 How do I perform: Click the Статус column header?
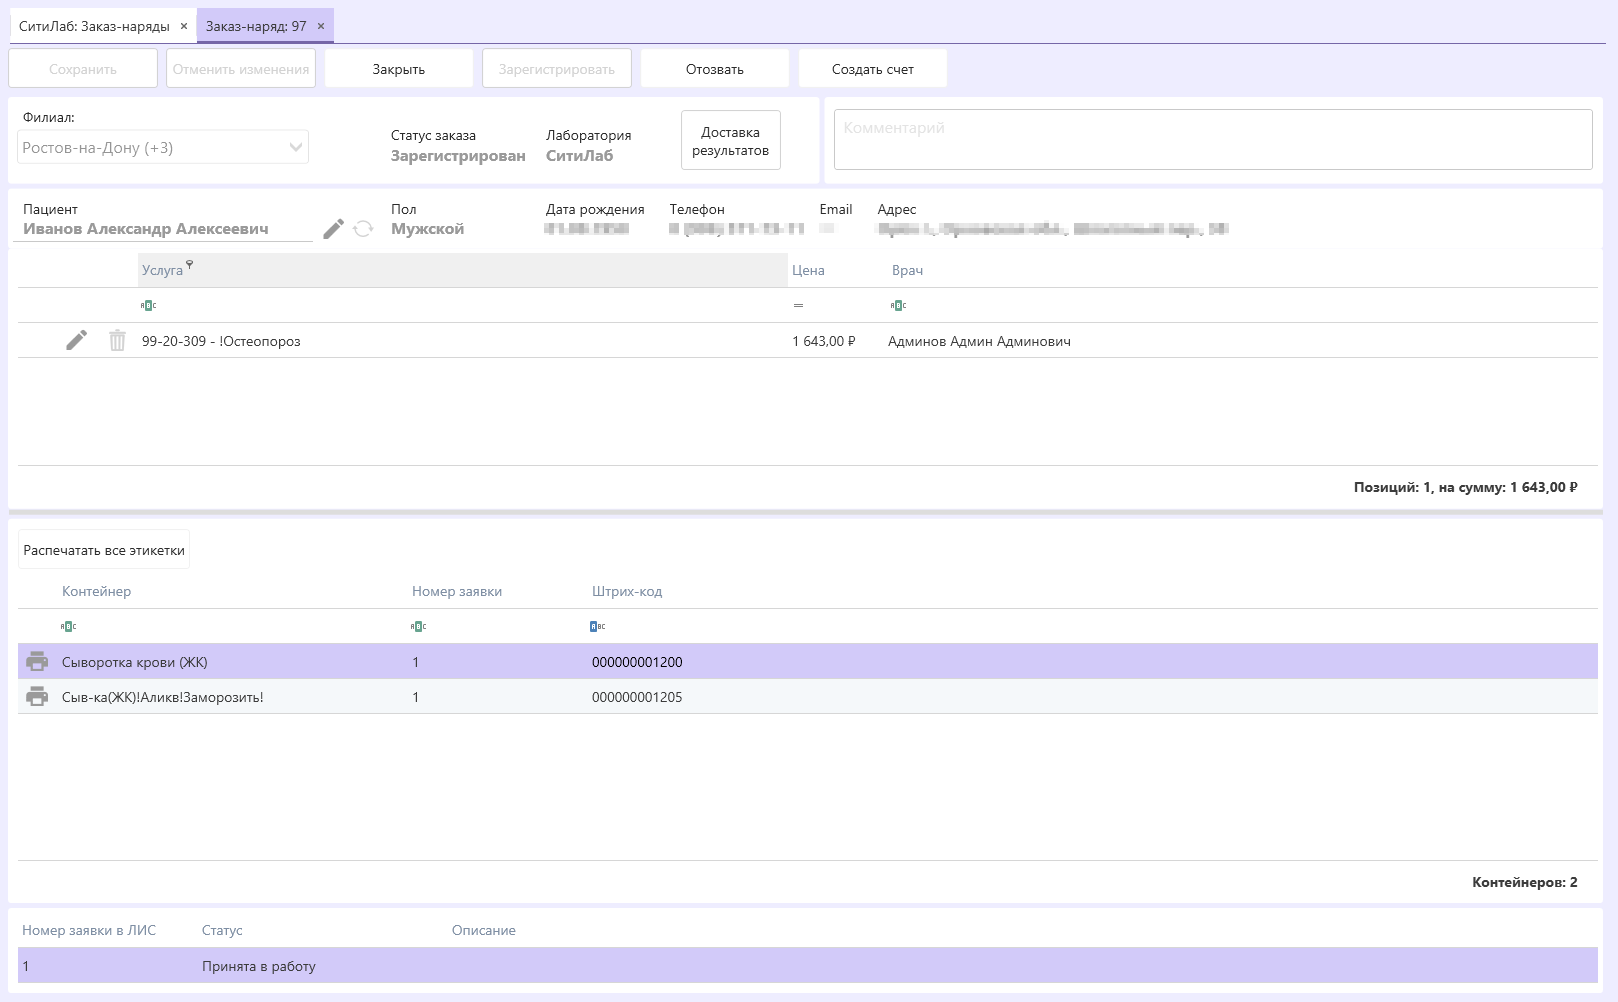(x=222, y=930)
